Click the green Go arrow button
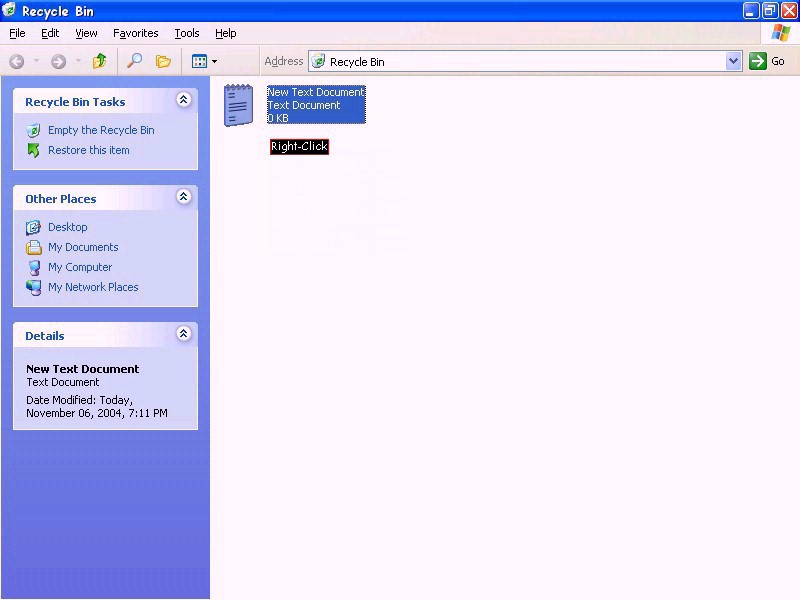 [758, 61]
